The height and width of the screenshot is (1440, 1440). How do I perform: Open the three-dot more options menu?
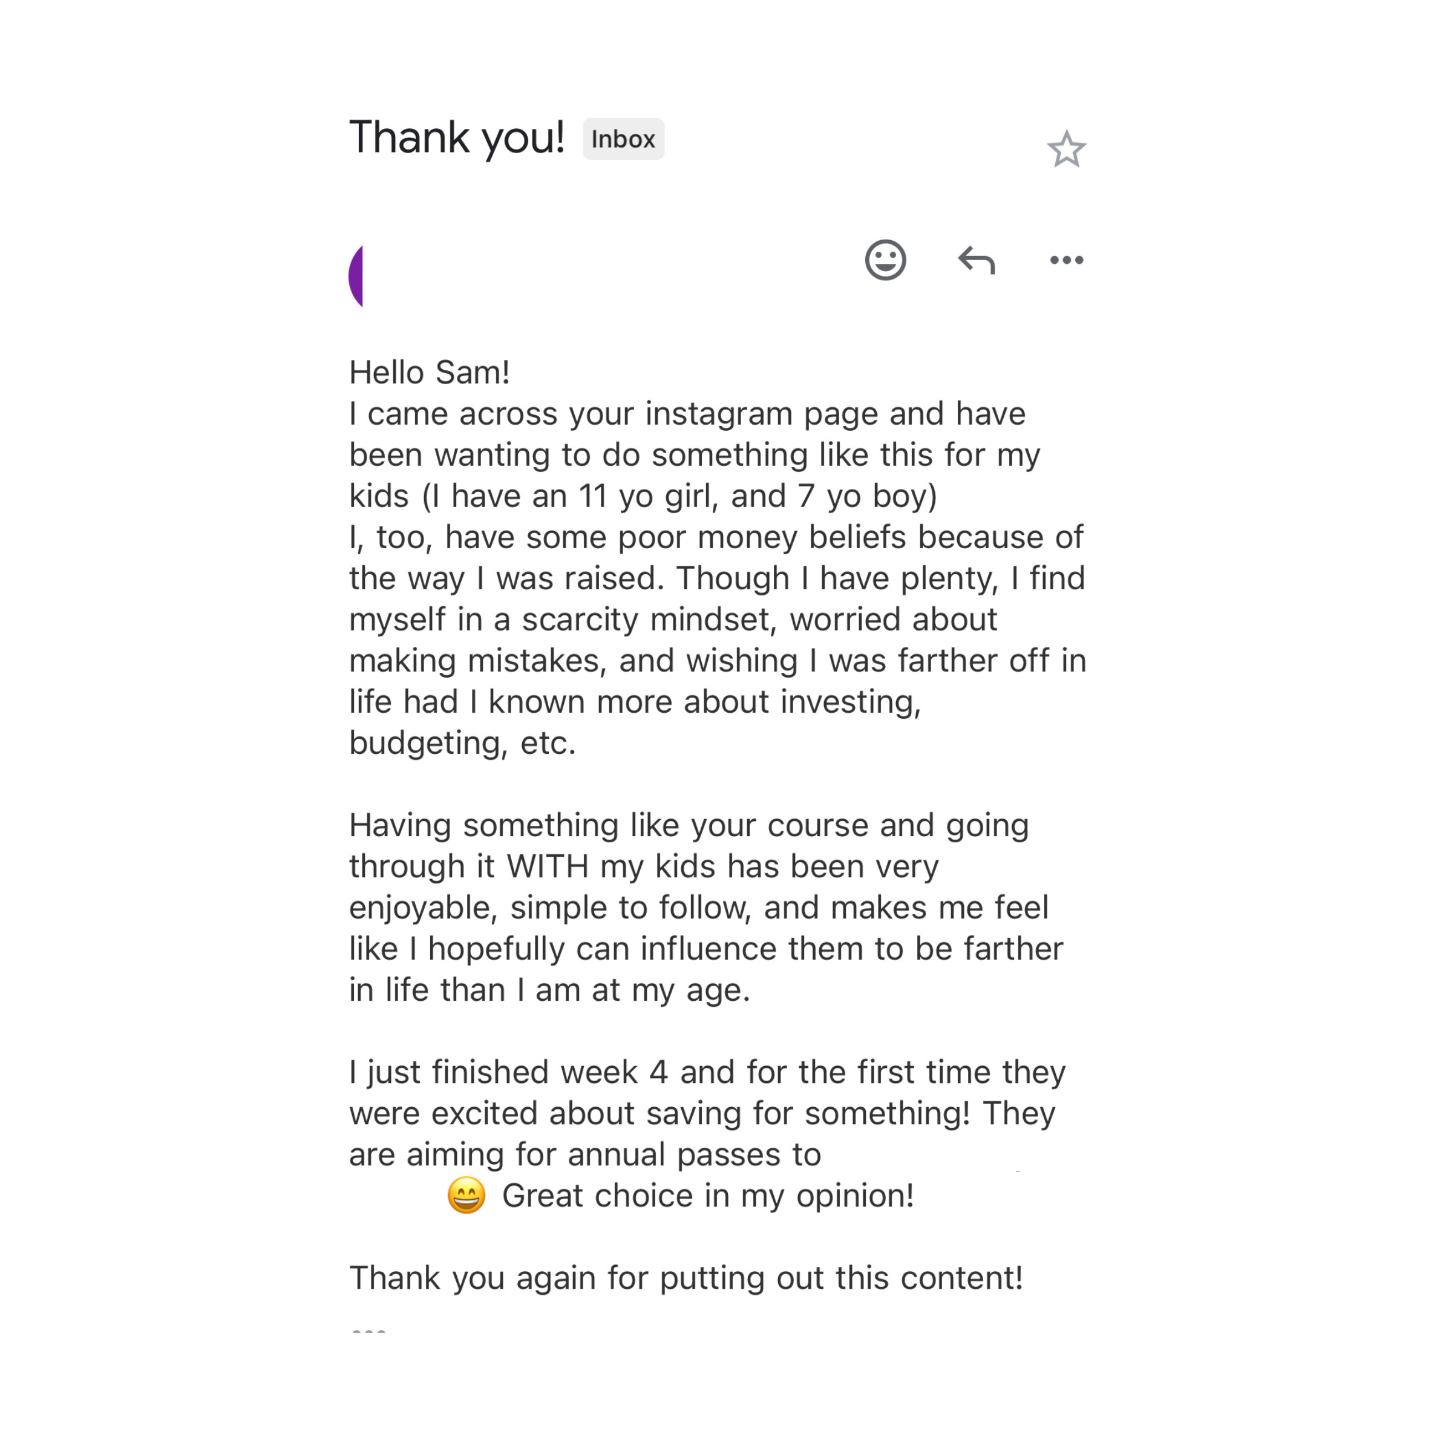coord(1066,260)
